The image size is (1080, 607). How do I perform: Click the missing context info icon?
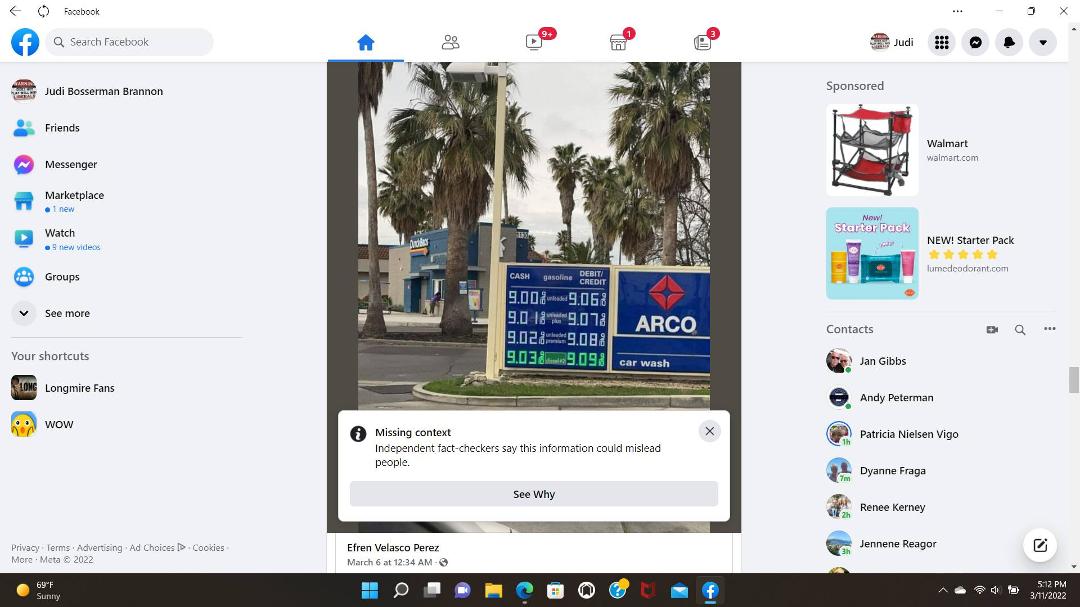point(358,433)
